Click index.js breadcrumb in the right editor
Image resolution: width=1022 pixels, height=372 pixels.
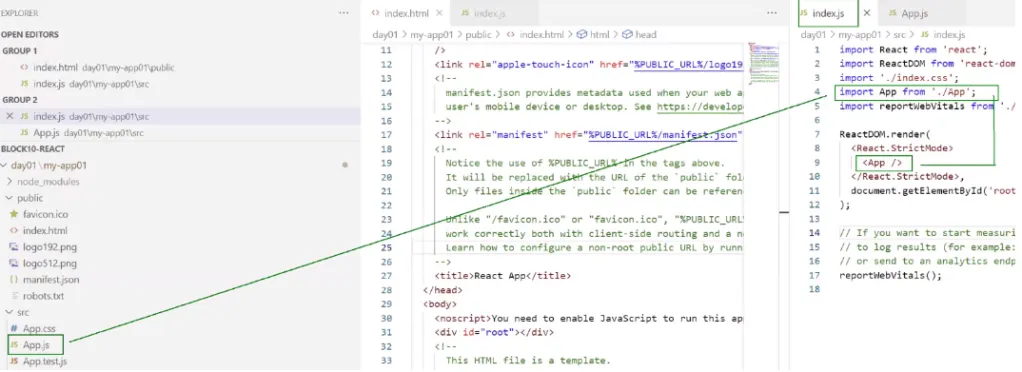click(x=943, y=35)
